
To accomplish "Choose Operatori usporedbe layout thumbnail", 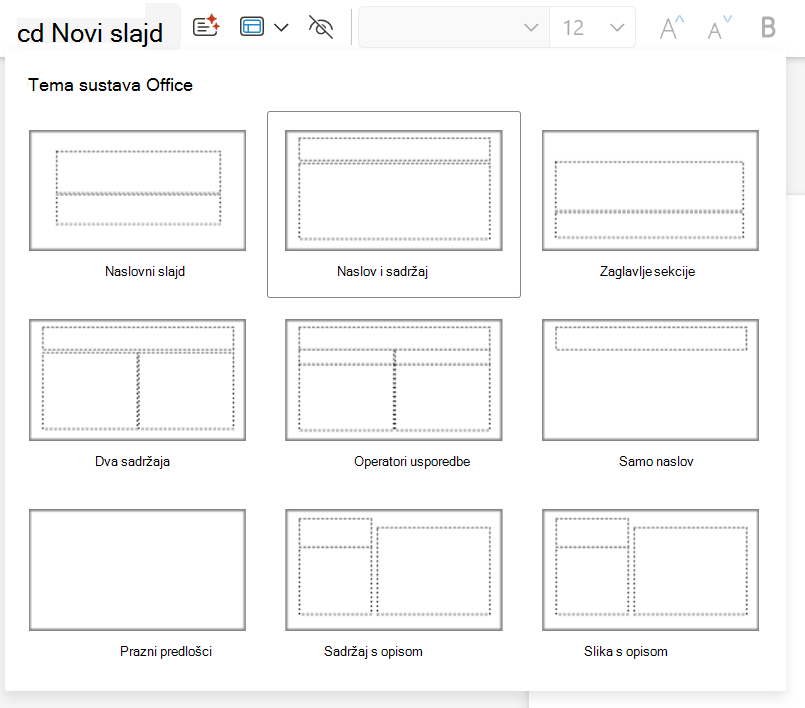I will 394,380.
